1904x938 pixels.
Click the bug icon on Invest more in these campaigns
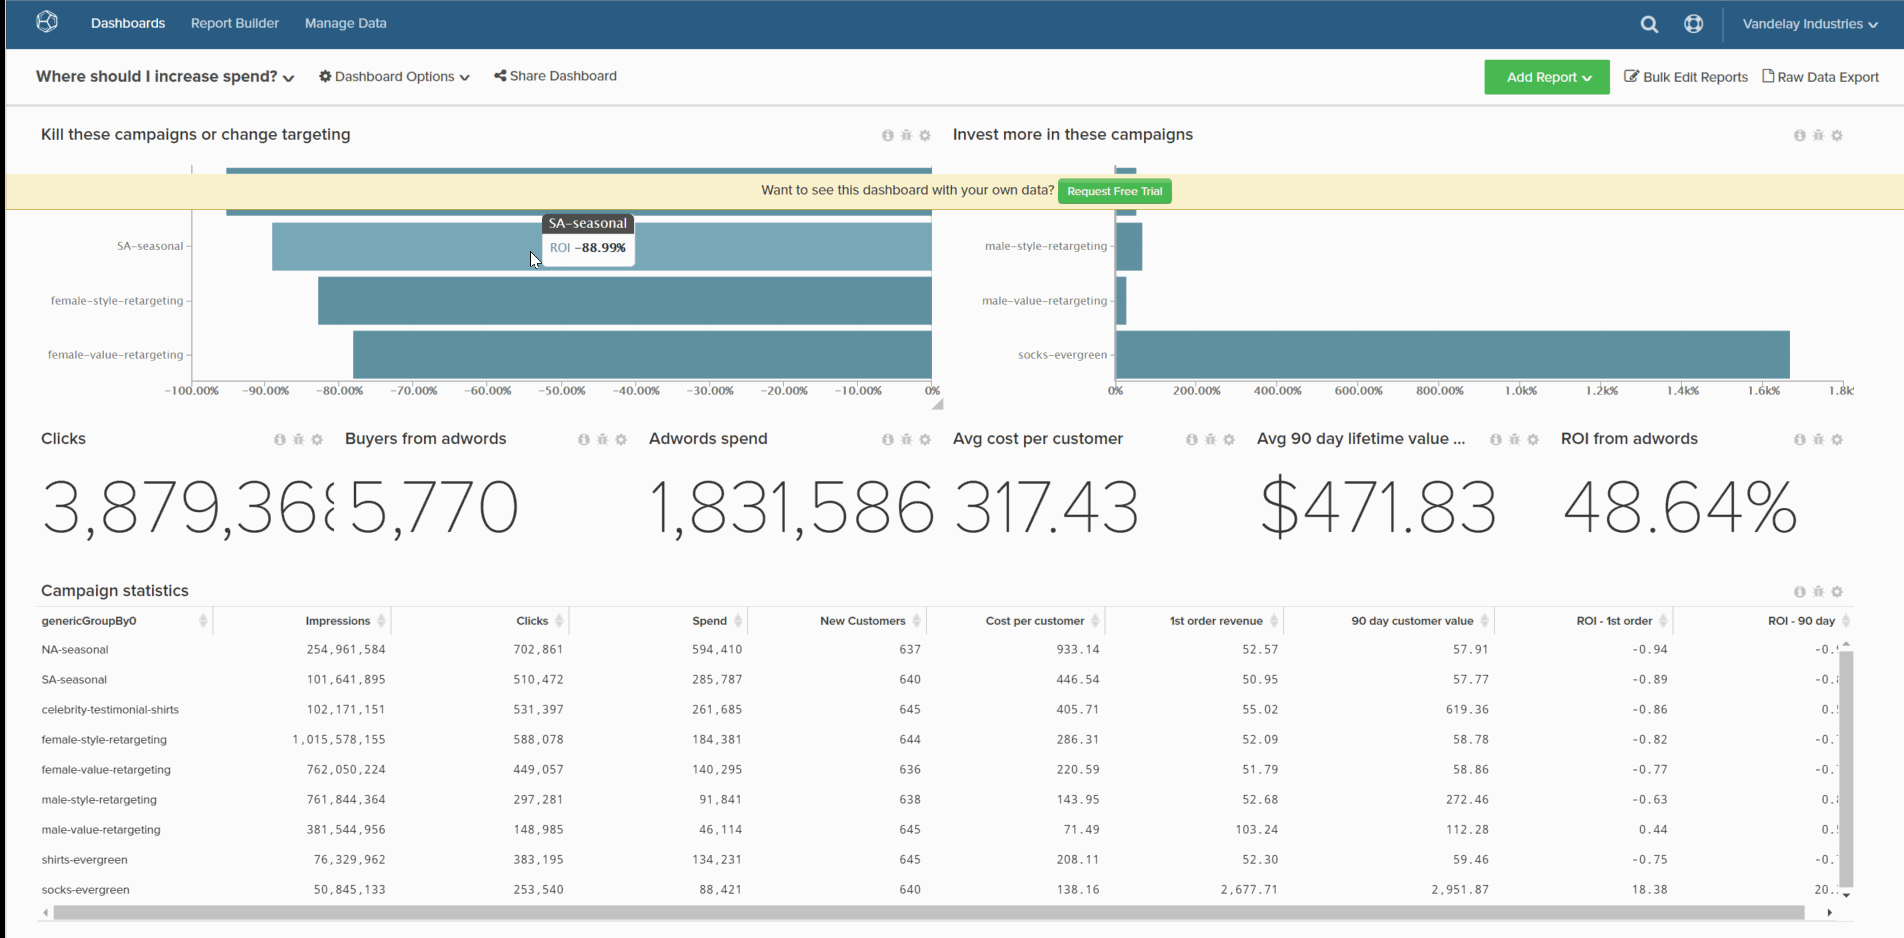1818,135
